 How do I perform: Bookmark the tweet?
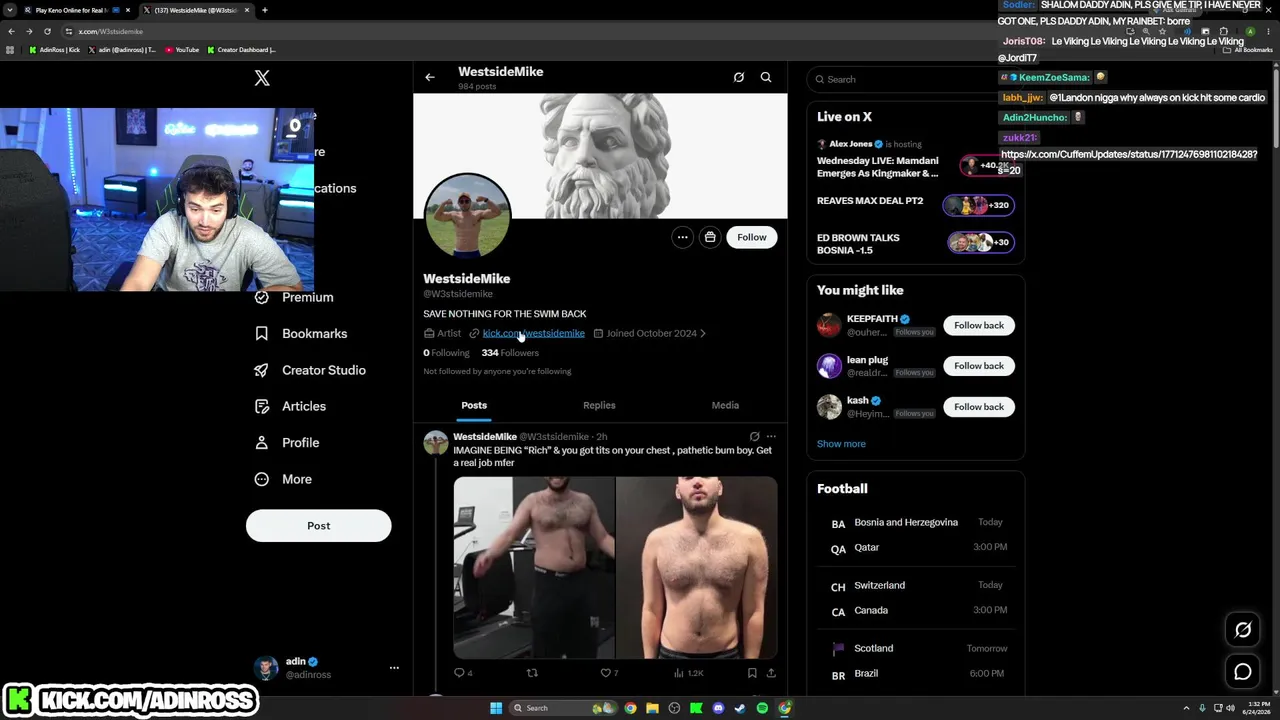tap(752, 673)
